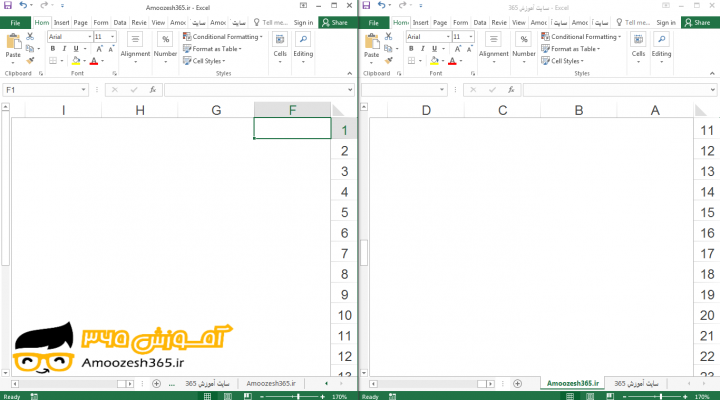Switch to Normal view in right window
Viewport: 720px width, 400px height.
tap(570, 396)
